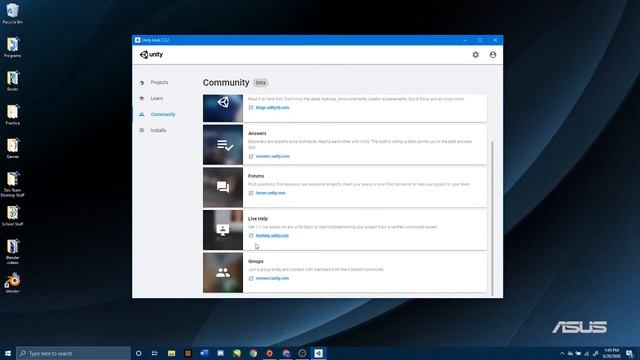
Task: Click the Live Help card title
Action: coord(258,219)
